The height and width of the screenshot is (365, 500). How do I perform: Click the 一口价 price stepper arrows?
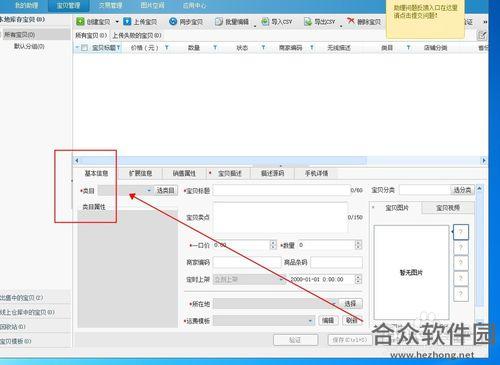tap(273, 245)
